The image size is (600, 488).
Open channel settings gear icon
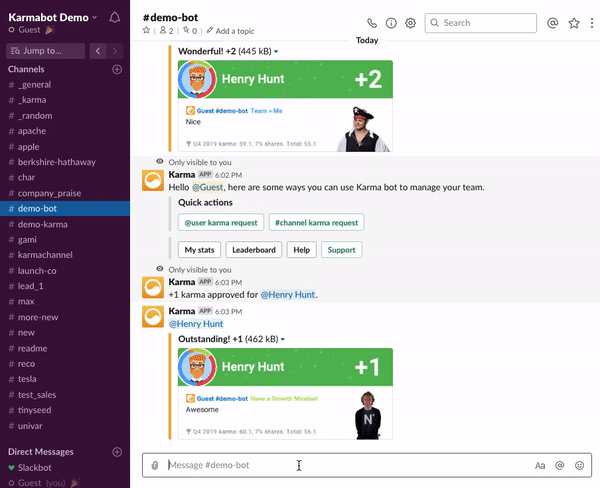point(410,23)
